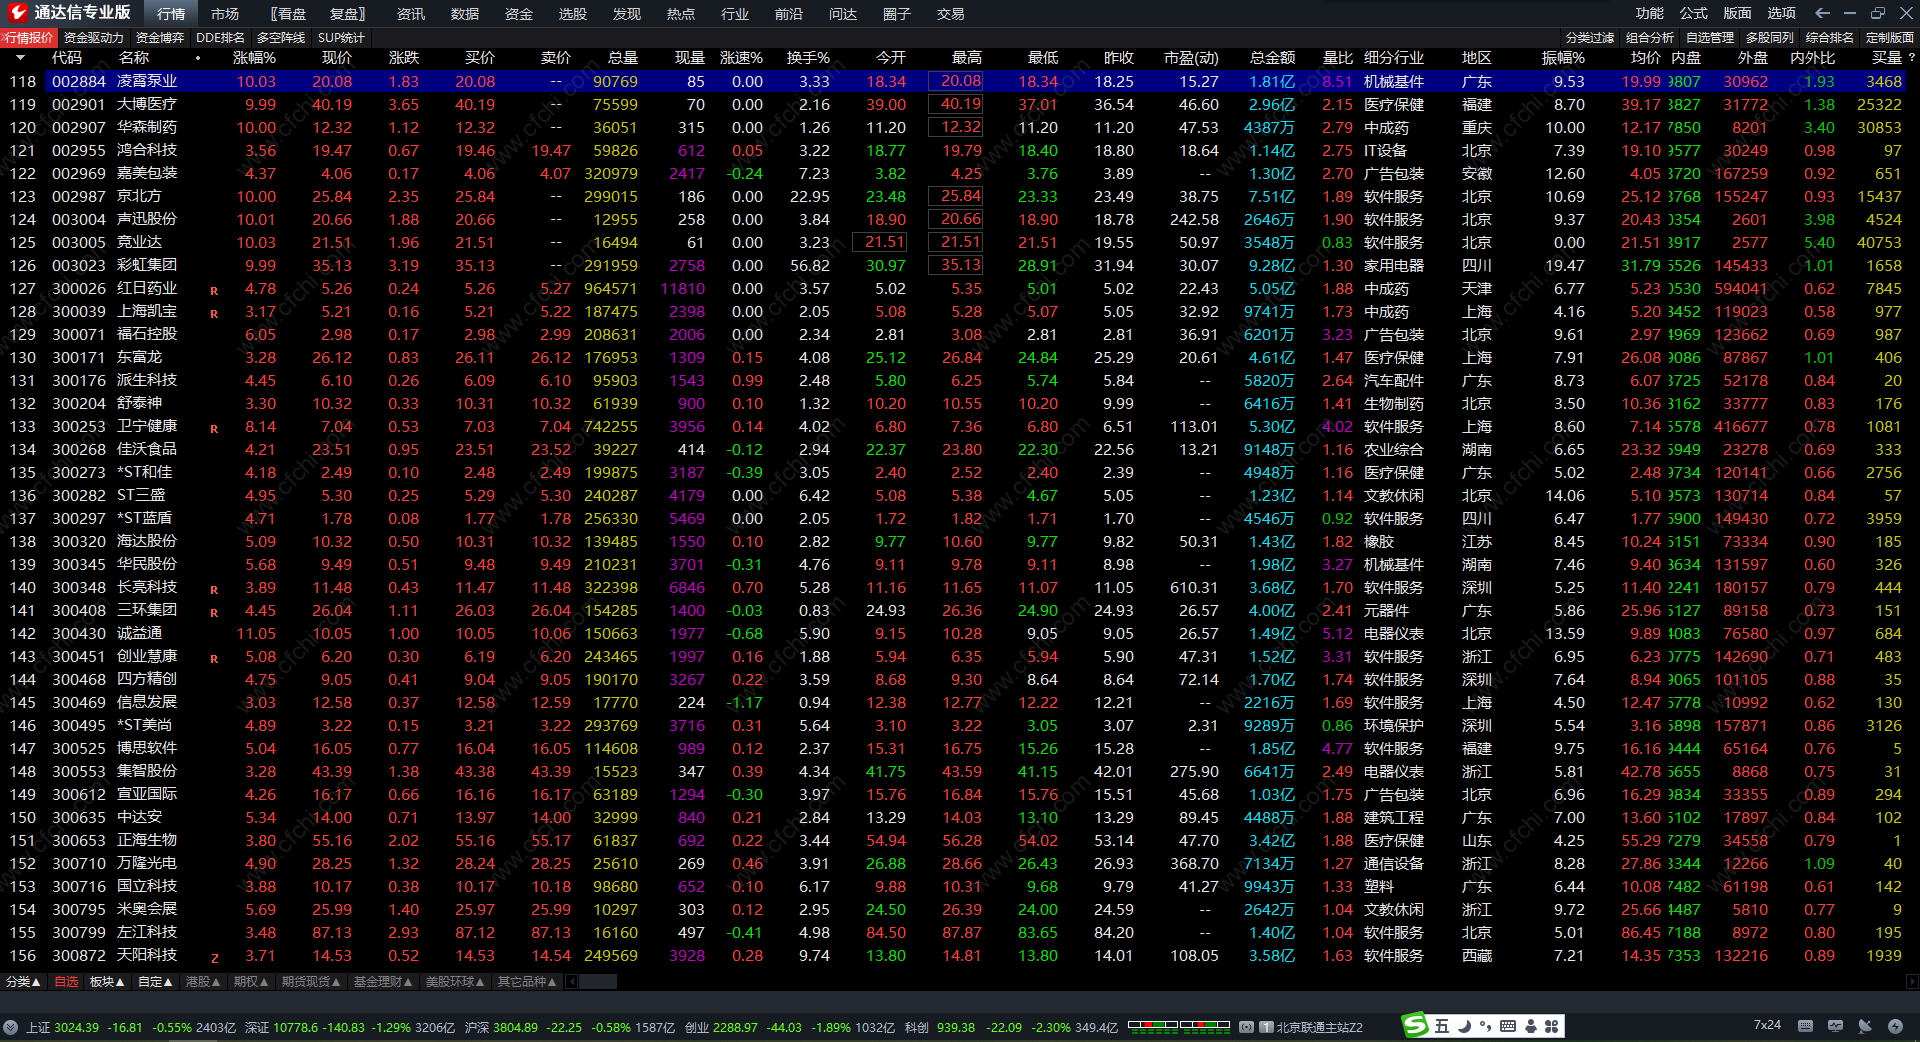The width and height of the screenshot is (1920, 1042).
Task: Click the 7x24 news label
Action: [1767, 1025]
